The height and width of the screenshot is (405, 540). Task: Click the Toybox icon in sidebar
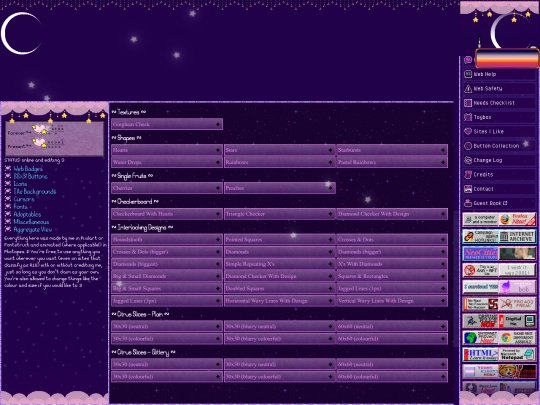(468, 117)
